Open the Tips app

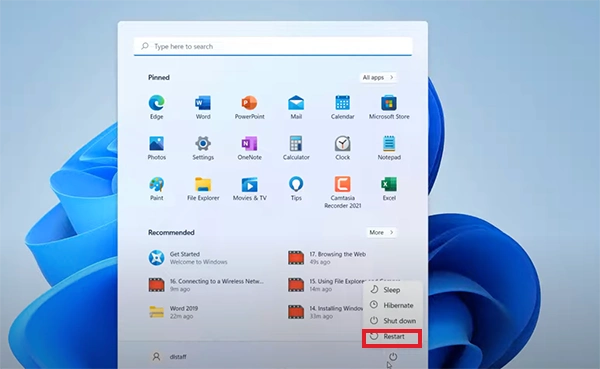(x=296, y=188)
